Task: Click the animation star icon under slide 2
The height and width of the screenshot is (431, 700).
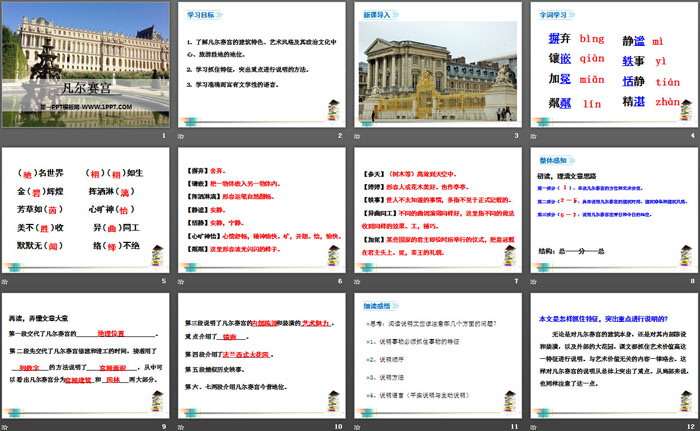Action: click(x=181, y=136)
